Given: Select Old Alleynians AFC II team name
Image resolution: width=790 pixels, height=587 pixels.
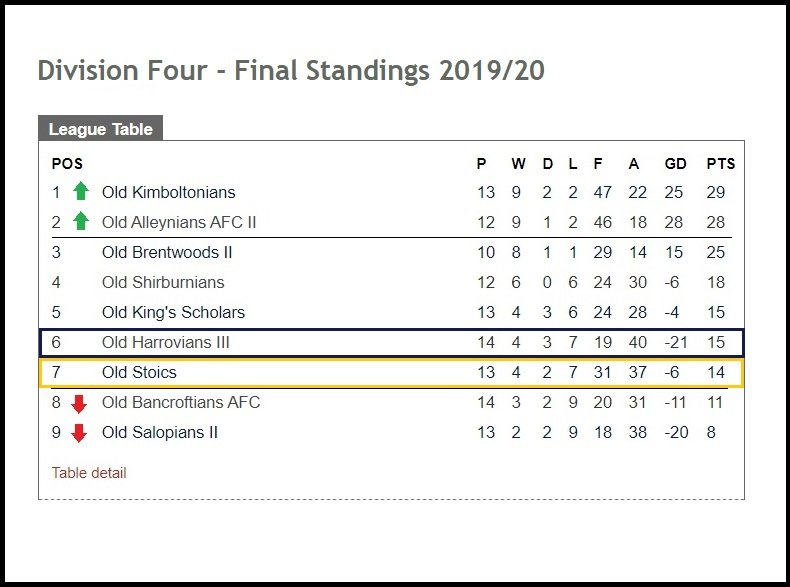Looking at the screenshot, I should (179, 222).
